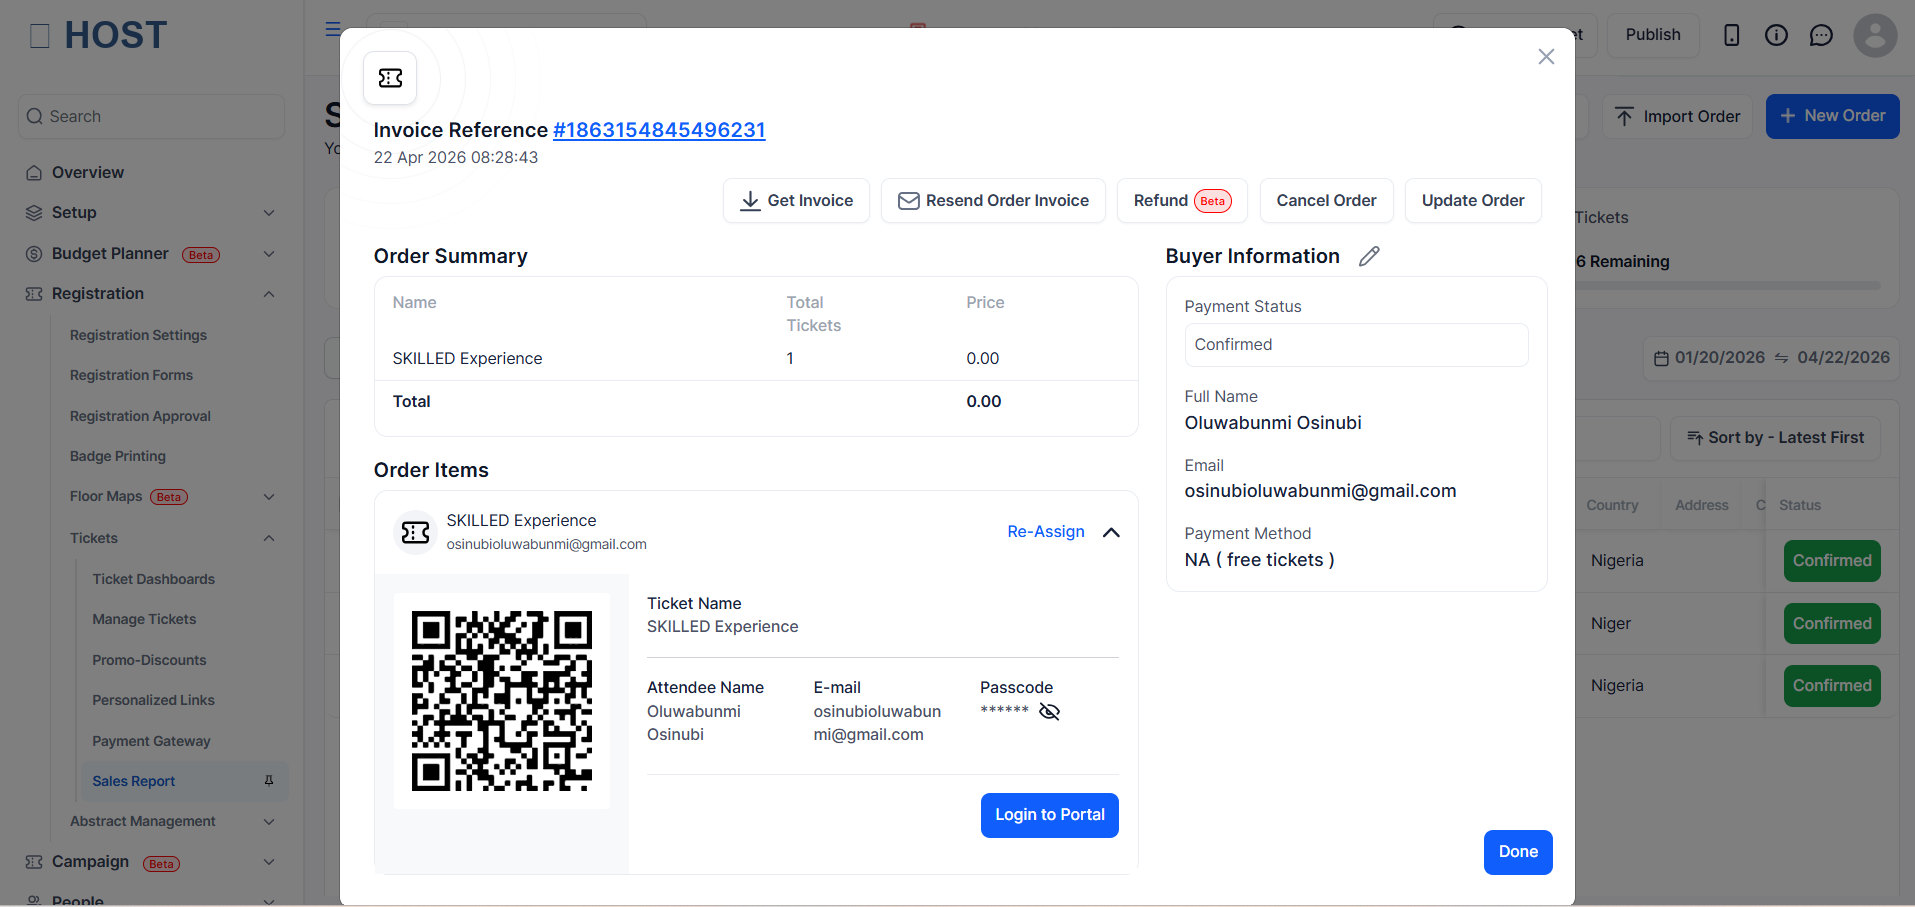Collapse the Registration sidebar section
Image resolution: width=1915 pixels, height=907 pixels.
(x=269, y=294)
